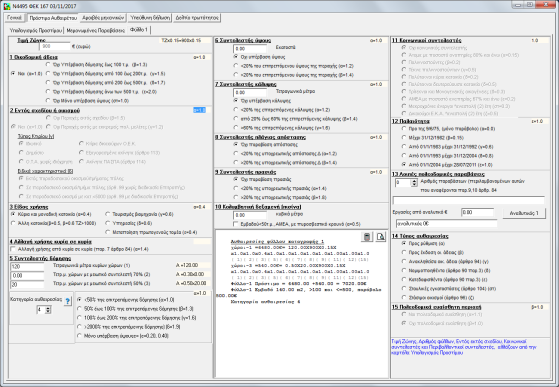Select section 1 height-only option (στ=1.0)
The width and height of the screenshot is (559, 387).
tap(88, 100)
